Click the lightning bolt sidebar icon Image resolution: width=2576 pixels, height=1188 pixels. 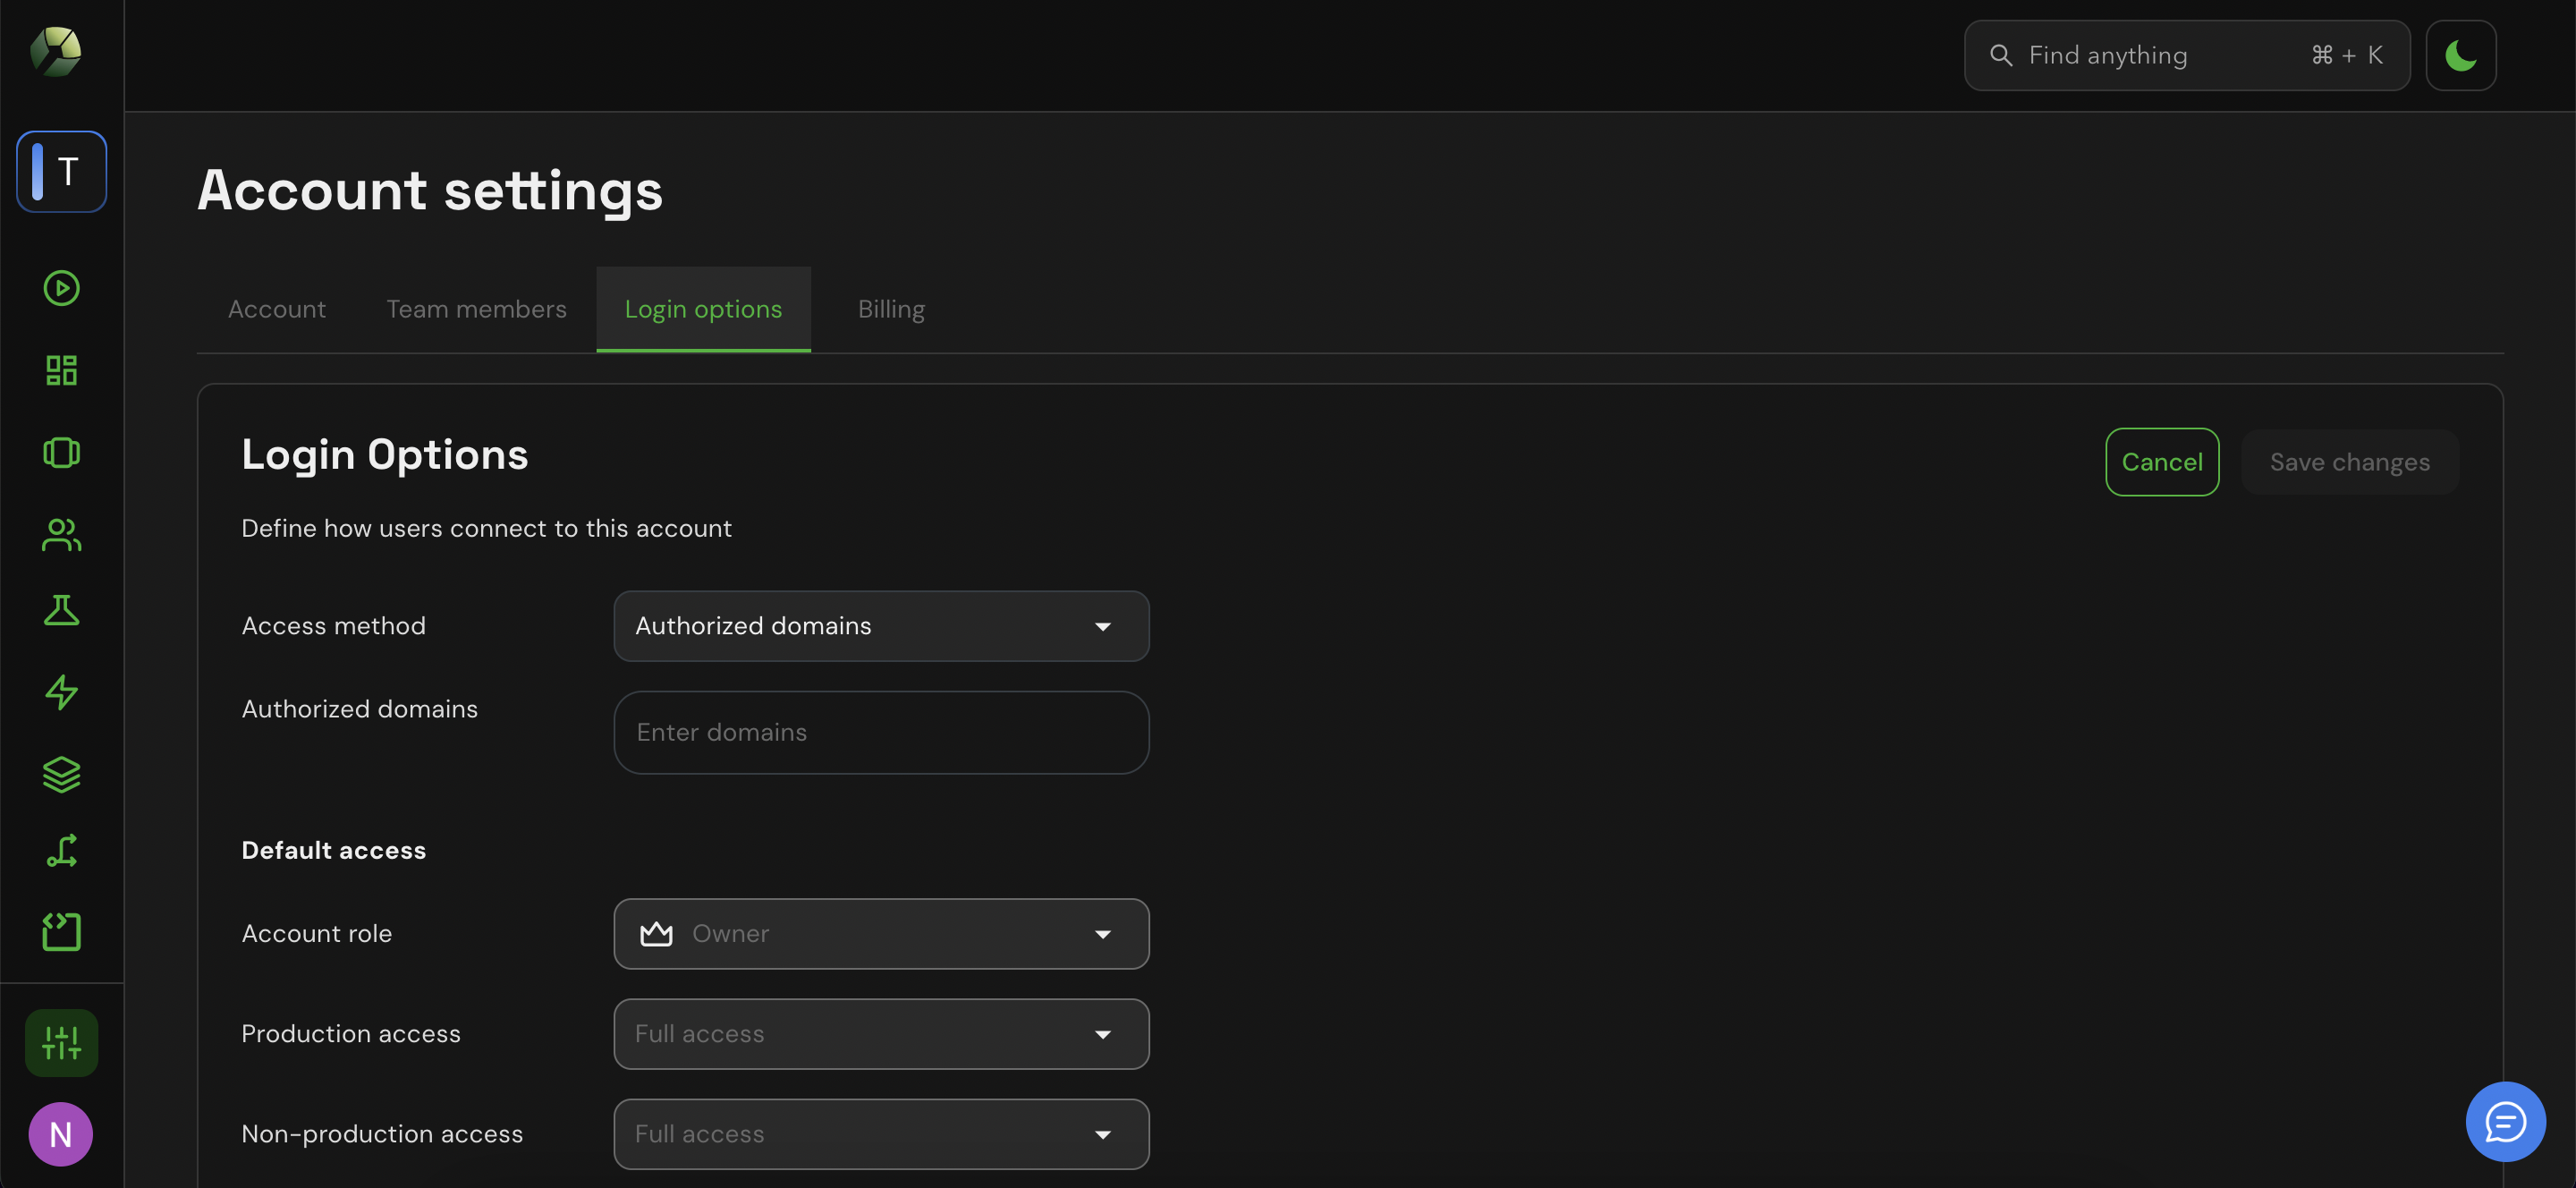[61, 692]
